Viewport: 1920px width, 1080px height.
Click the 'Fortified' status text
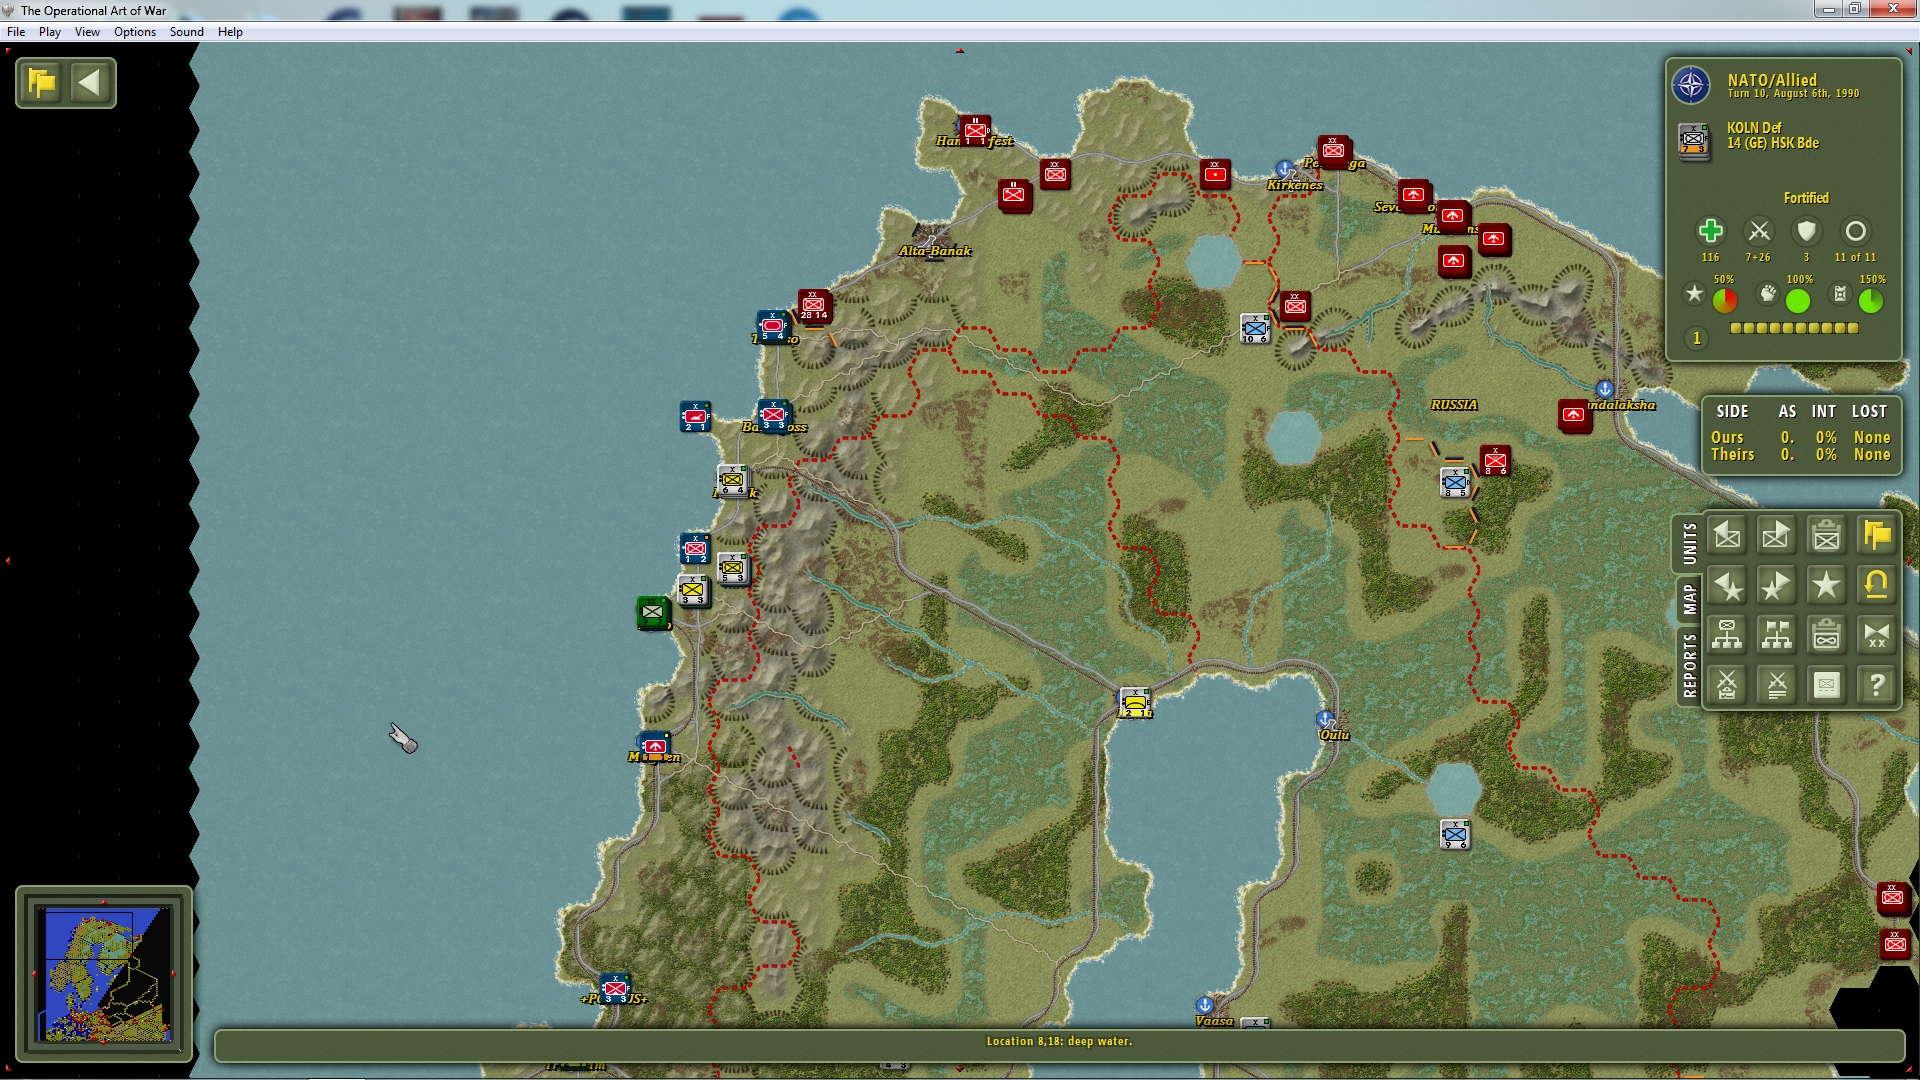tap(1806, 198)
